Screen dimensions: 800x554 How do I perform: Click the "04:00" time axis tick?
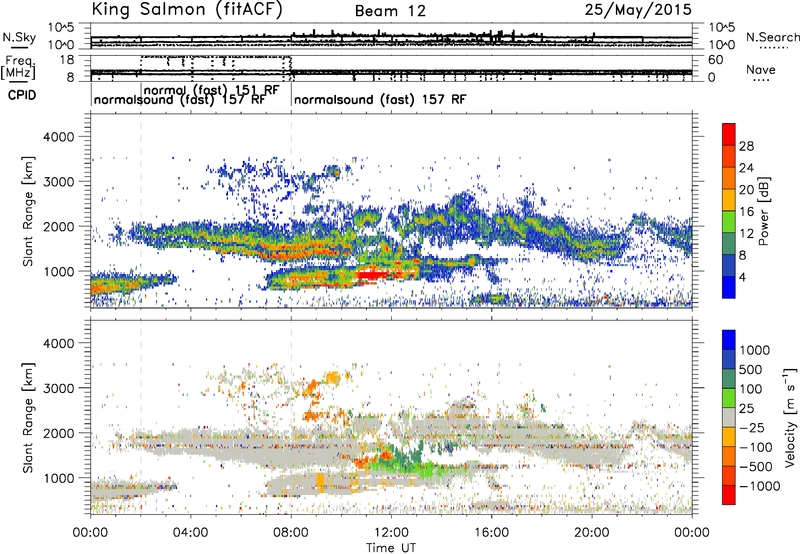(x=191, y=533)
